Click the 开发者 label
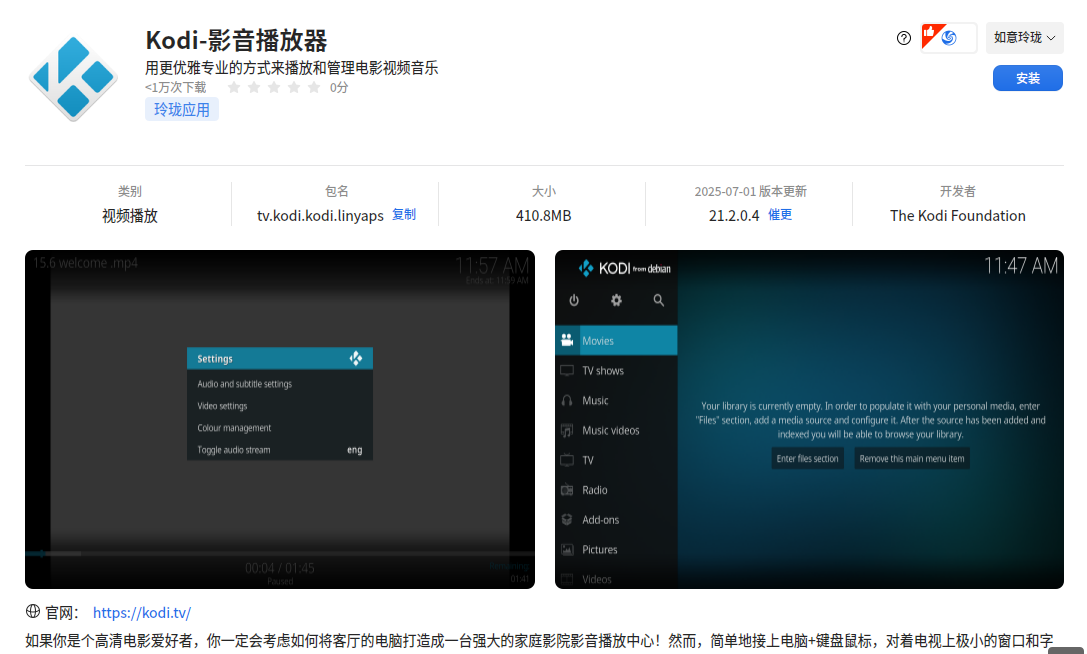 [957, 191]
